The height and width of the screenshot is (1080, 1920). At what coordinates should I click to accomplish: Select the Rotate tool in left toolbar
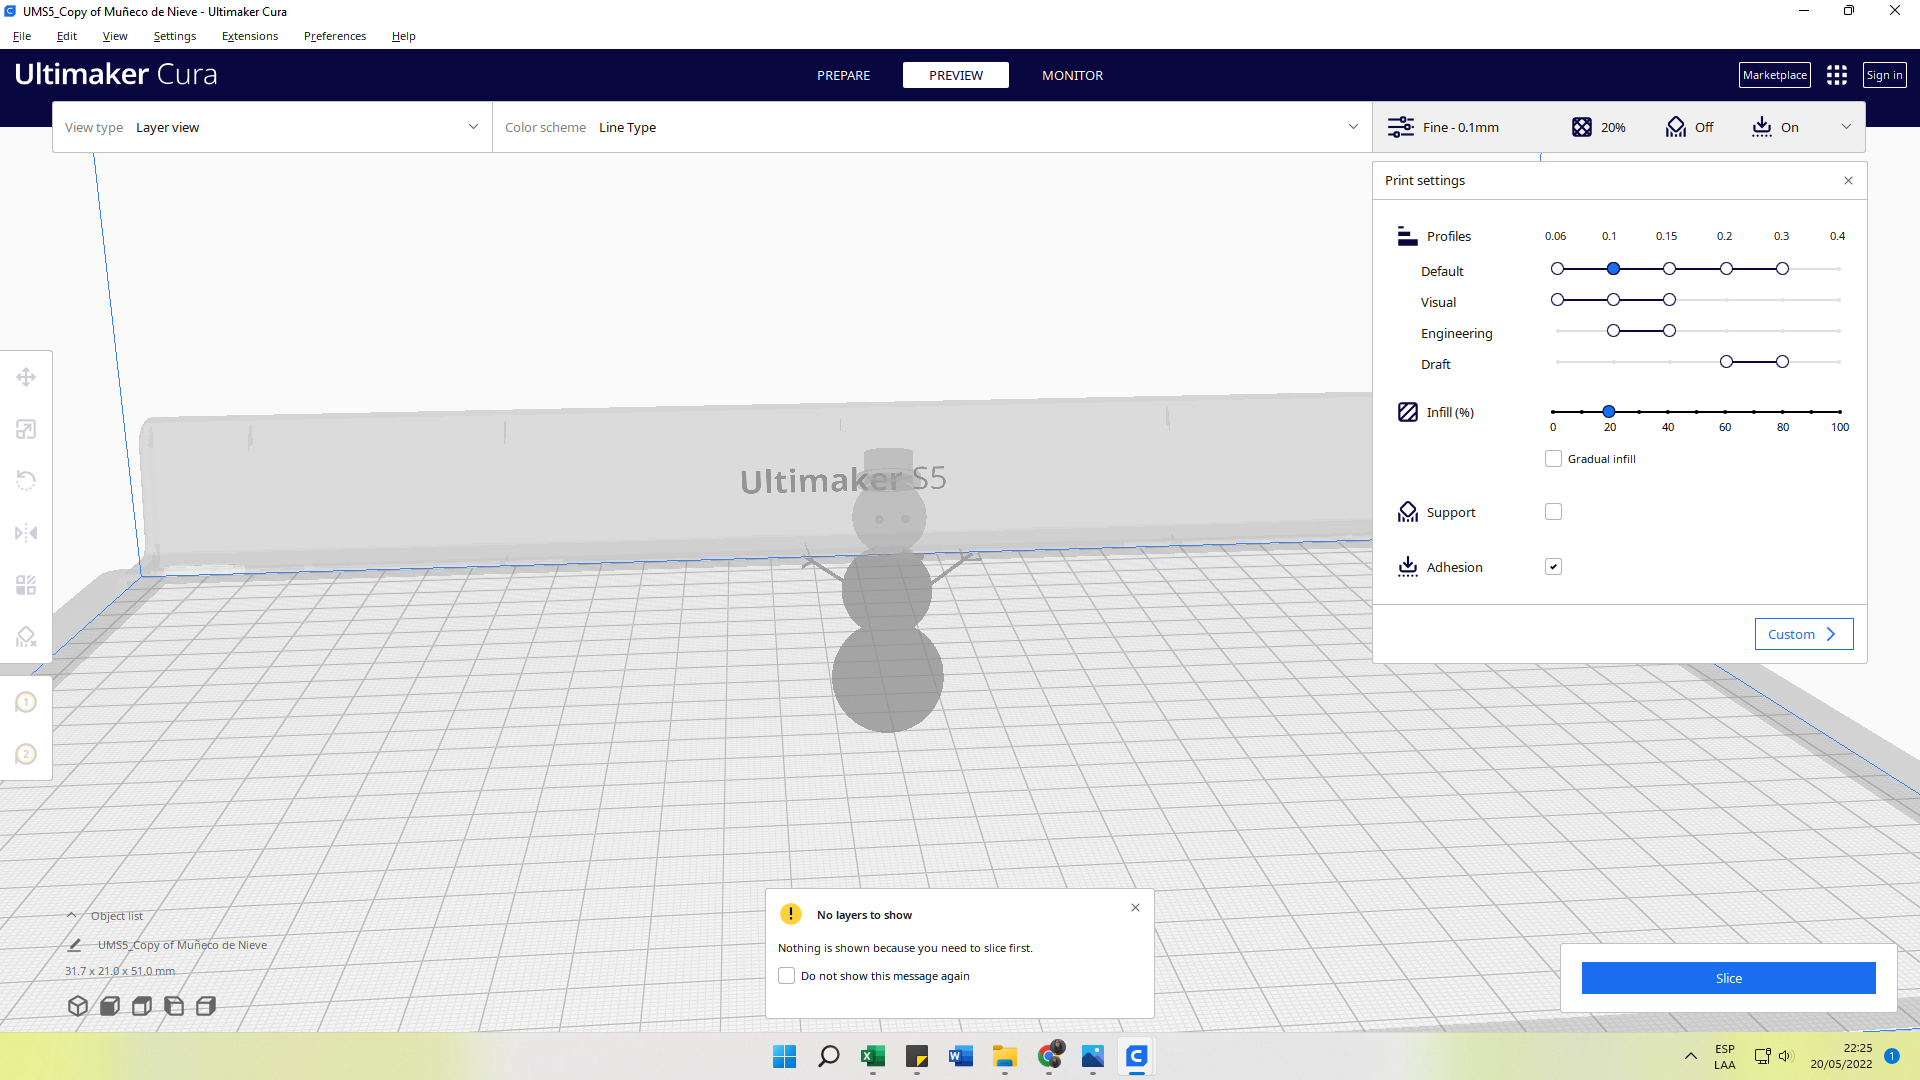tap(26, 481)
